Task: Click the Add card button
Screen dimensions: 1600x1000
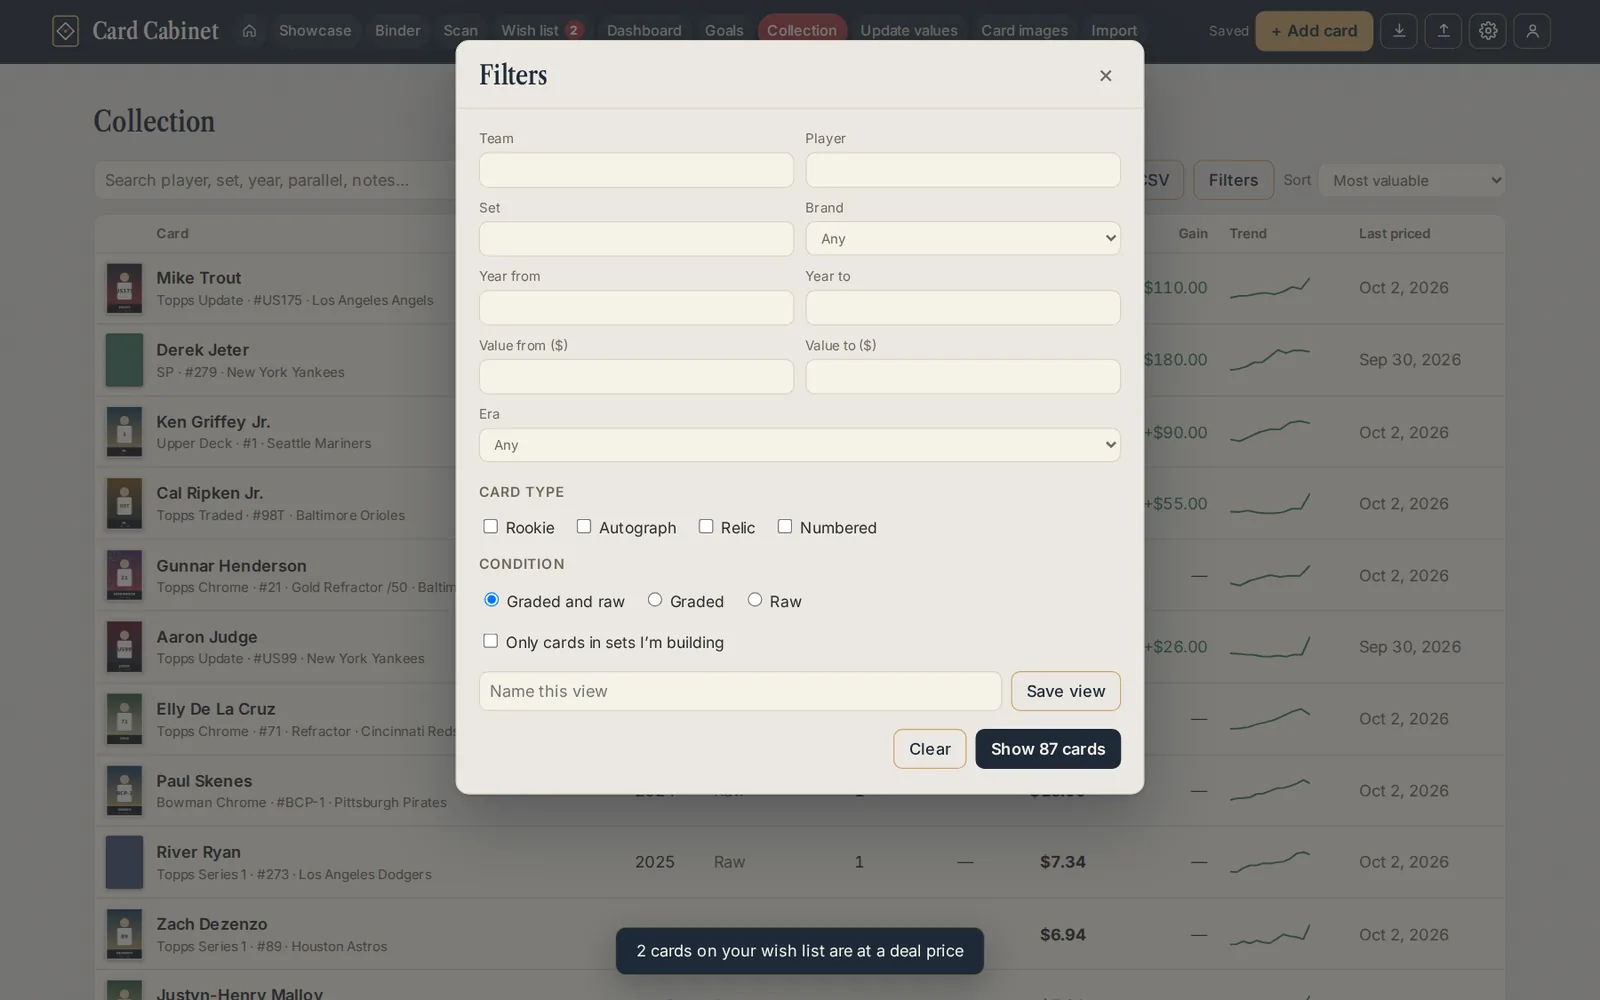Action: tap(1314, 31)
